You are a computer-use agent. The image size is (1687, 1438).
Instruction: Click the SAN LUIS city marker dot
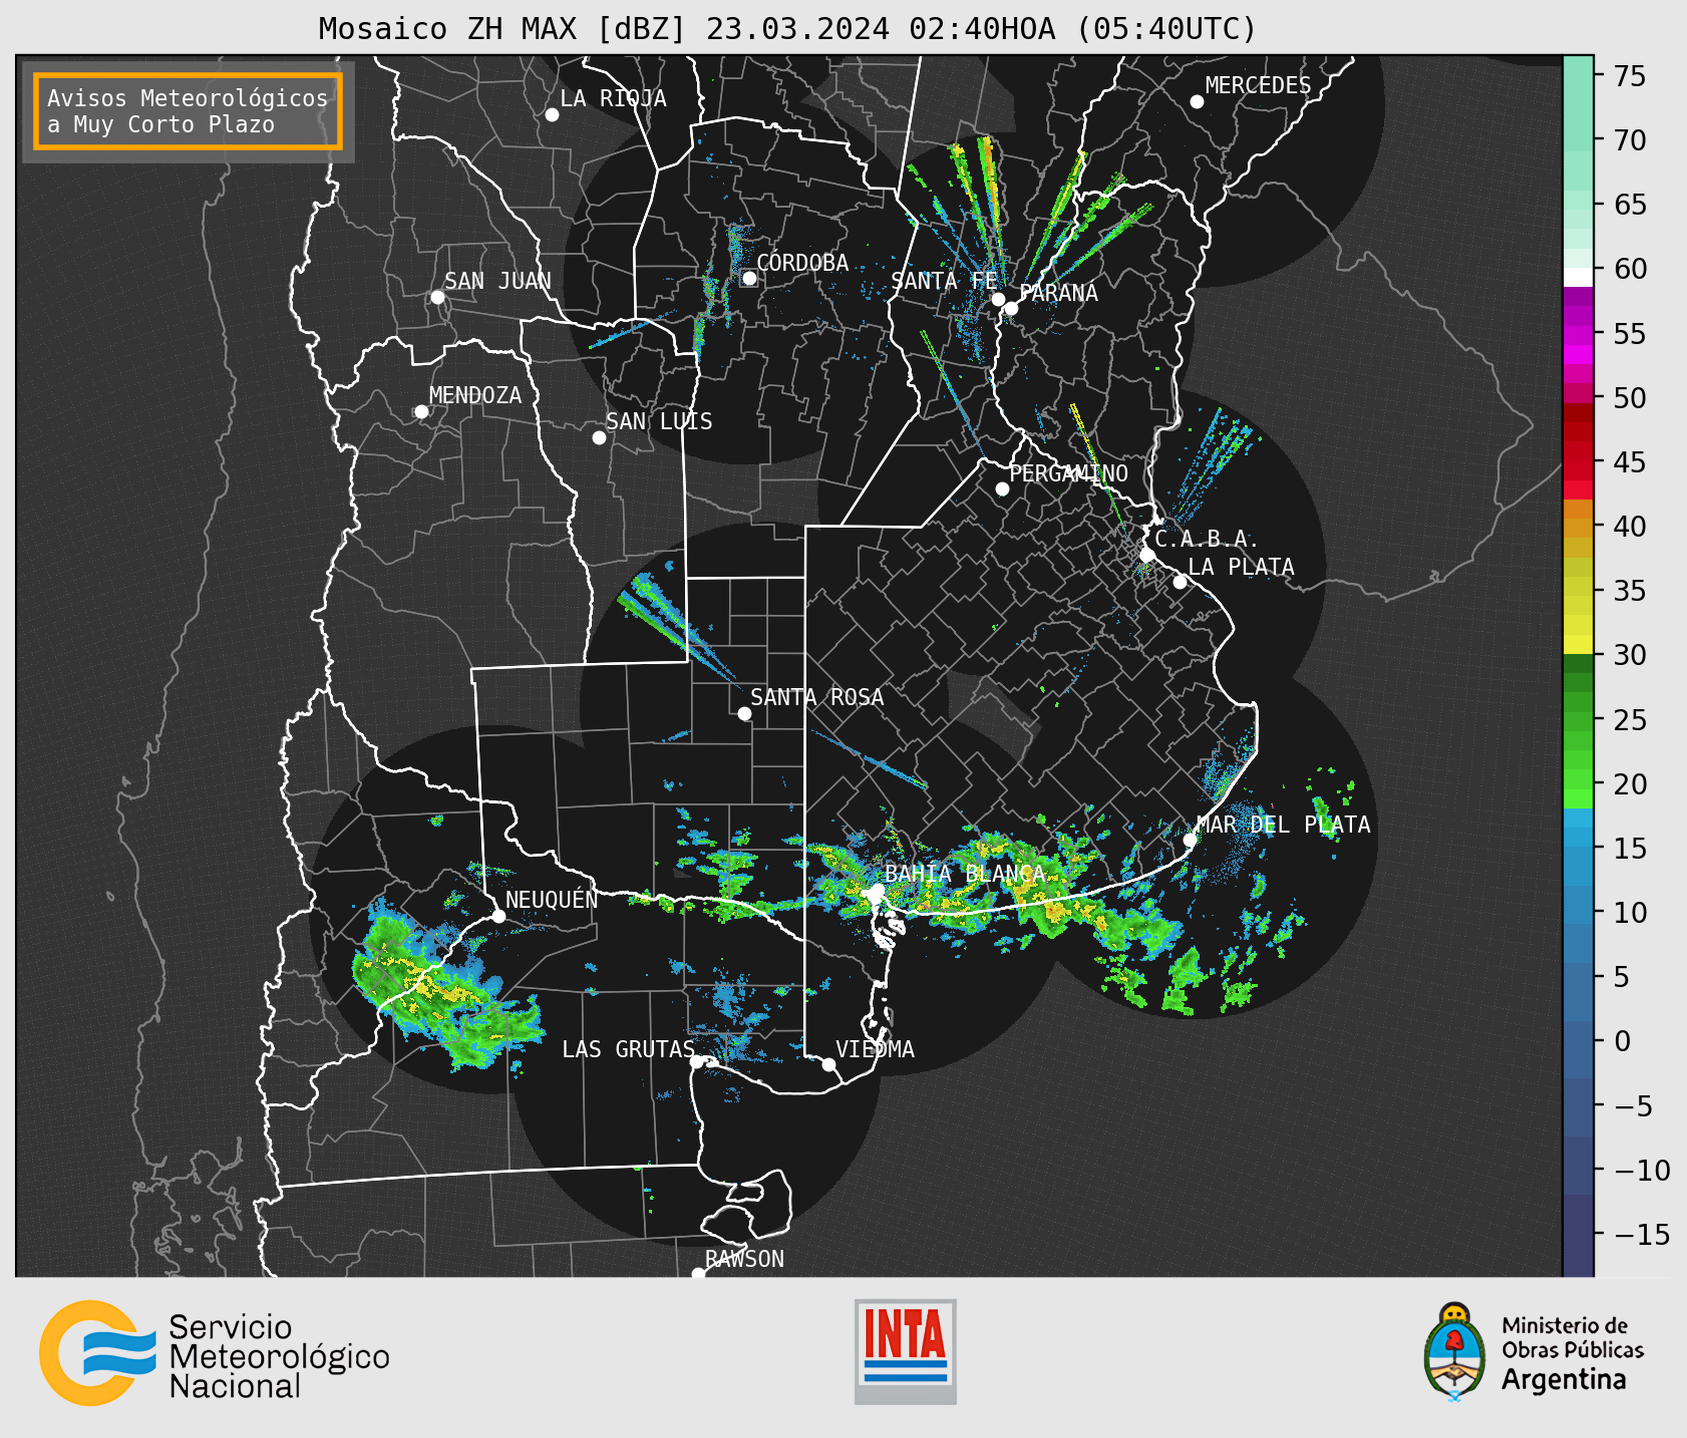[599, 438]
